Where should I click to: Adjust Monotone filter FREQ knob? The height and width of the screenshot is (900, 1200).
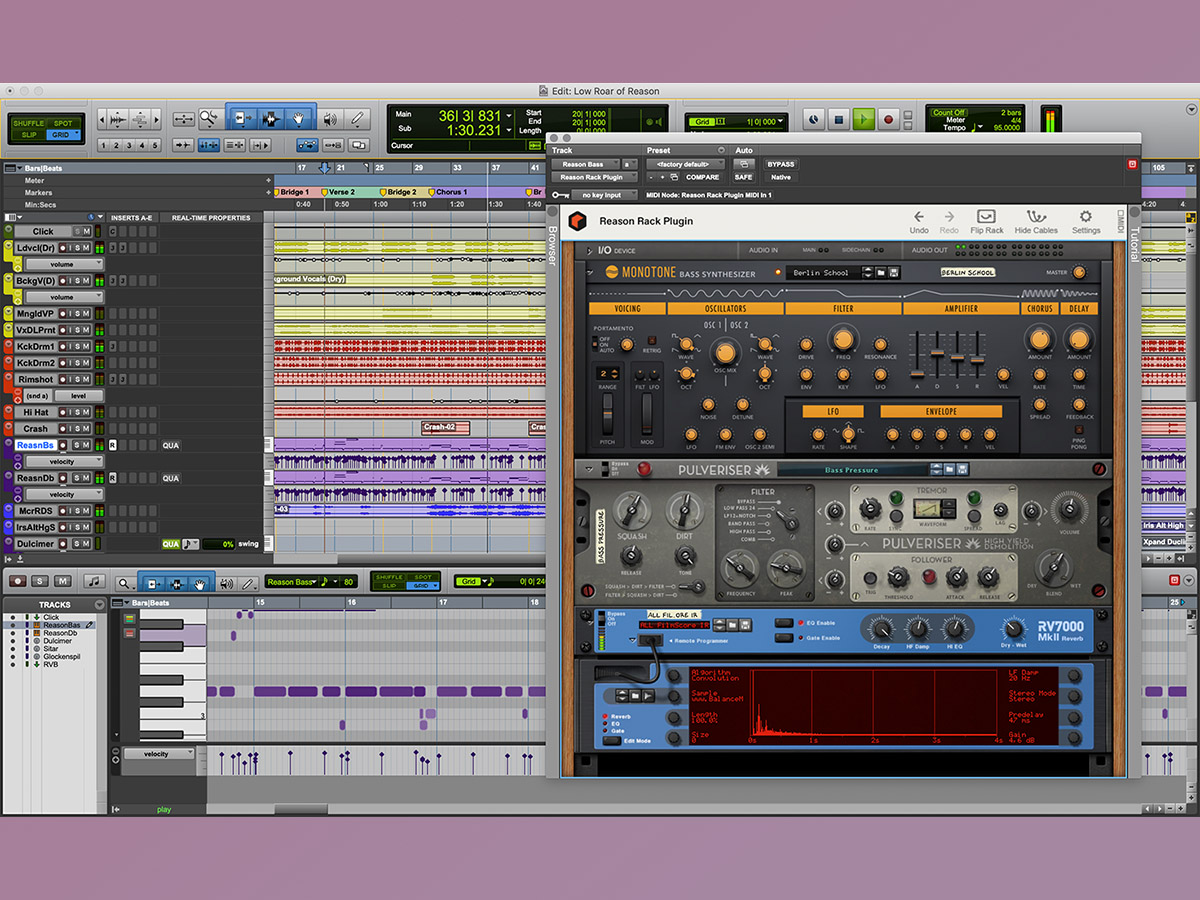pos(843,339)
